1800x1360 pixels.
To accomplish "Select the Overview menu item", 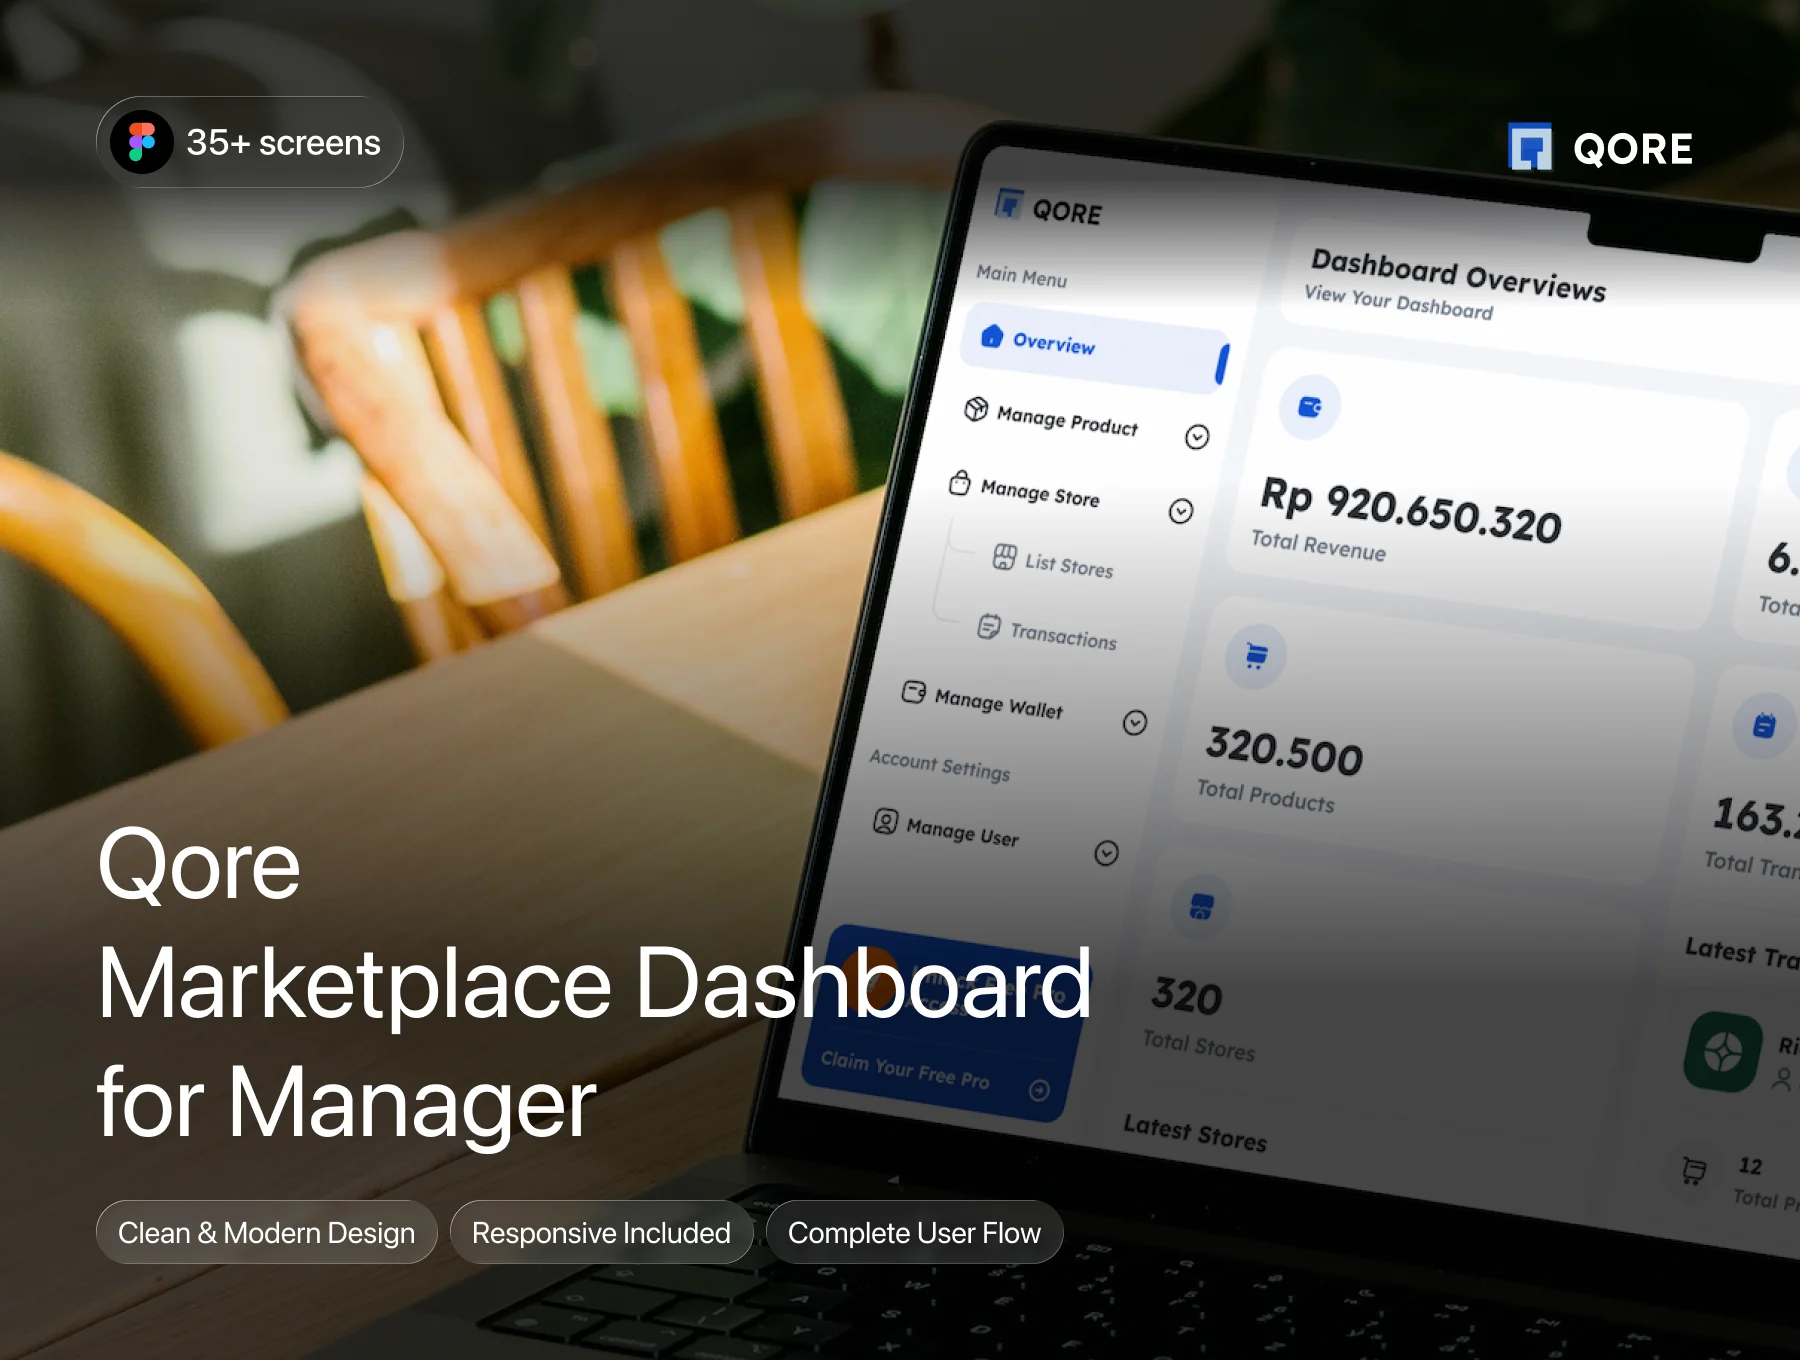I will (x=1095, y=347).
